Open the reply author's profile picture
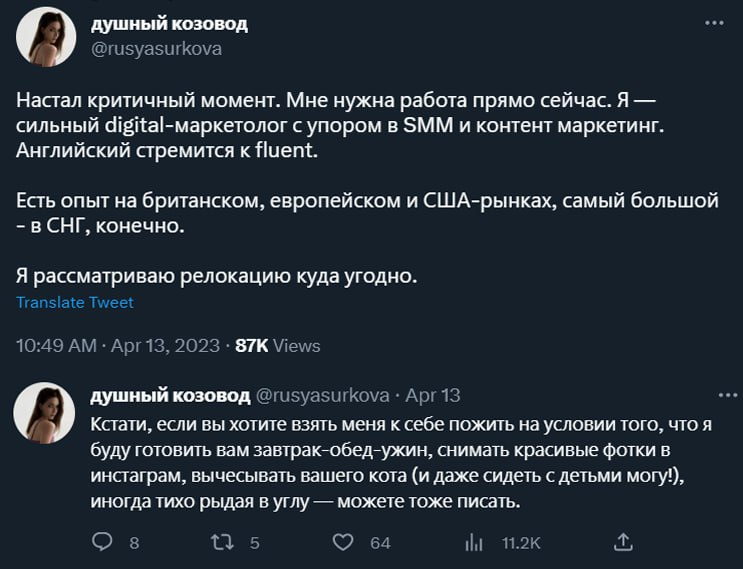This screenshot has height=569, width=743. 46,412
